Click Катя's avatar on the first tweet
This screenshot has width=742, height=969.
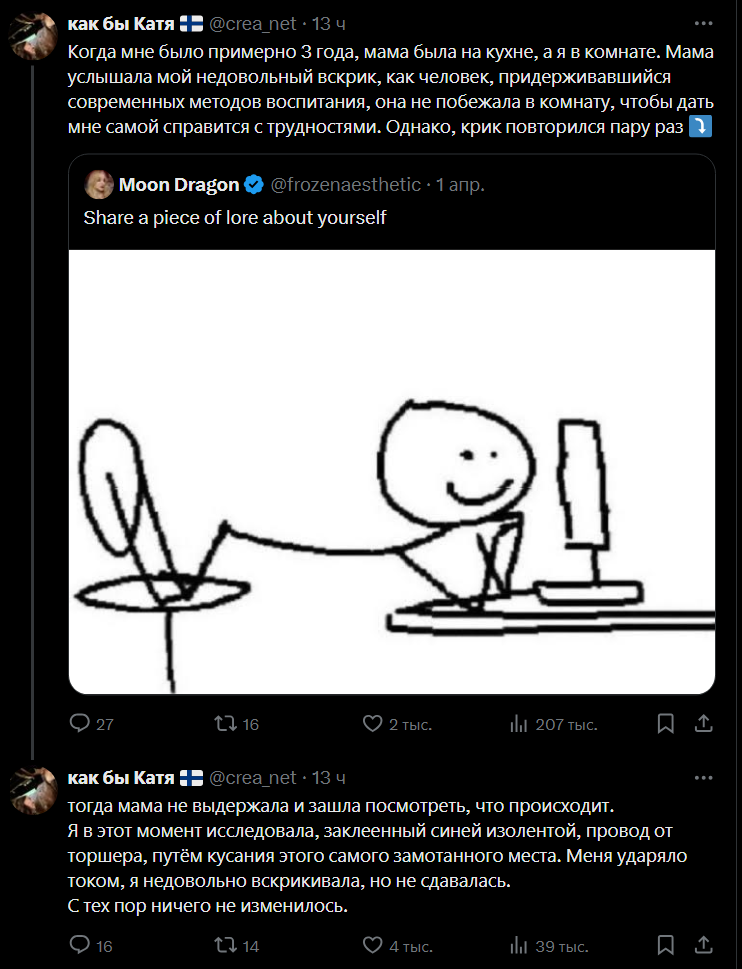[x=32, y=36]
